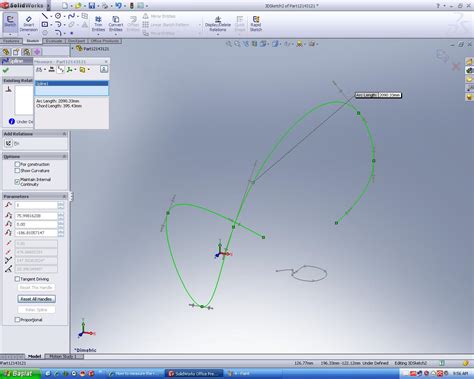Open How to measure taskbar button

coord(135,374)
